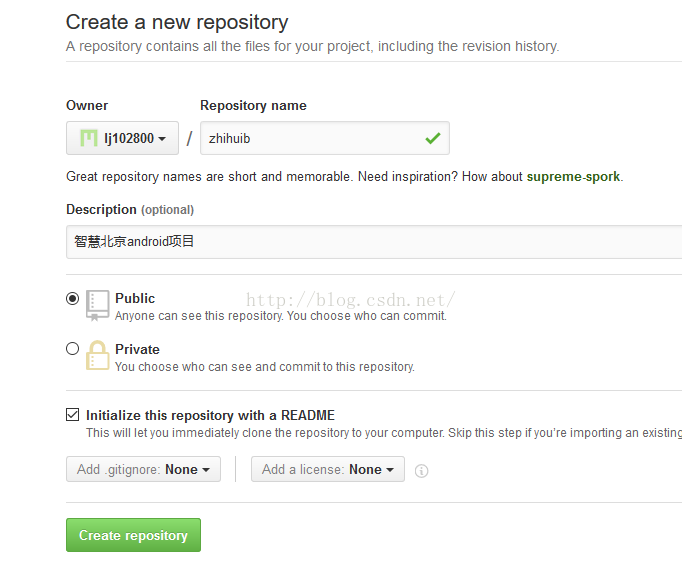Open the Owner dropdown lj102800

coord(122,138)
